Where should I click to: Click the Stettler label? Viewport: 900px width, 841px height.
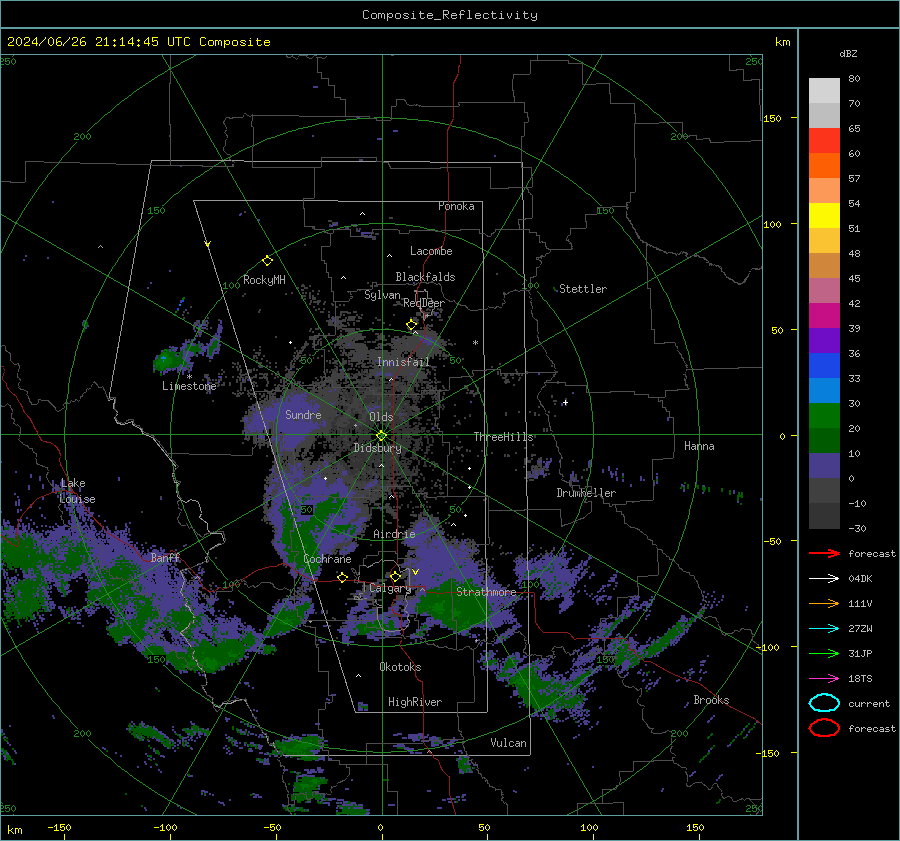583,289
